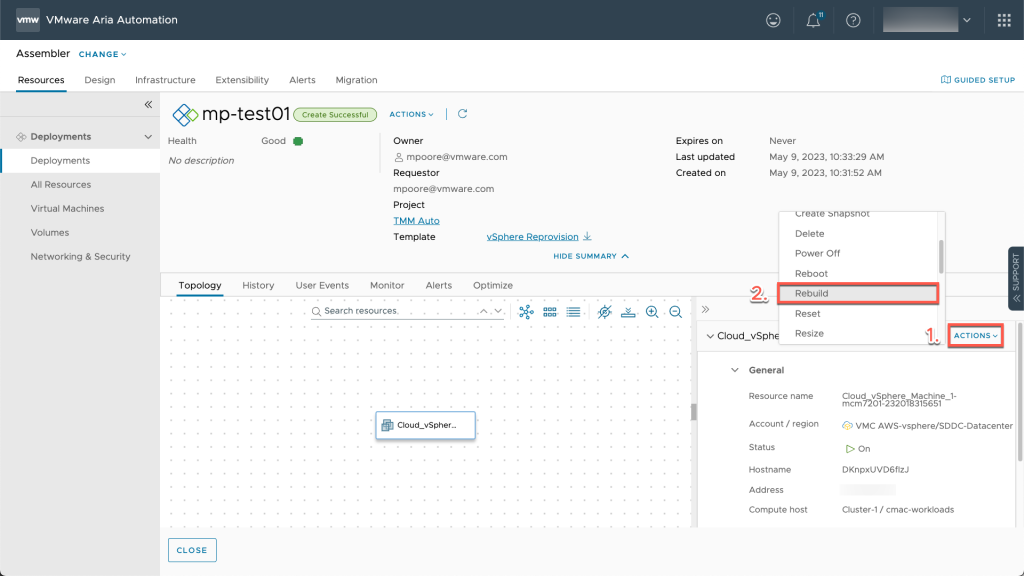Switch topology to graph view icon
This screenshot has height=576, width=1024.
click(x=526, y=312)
